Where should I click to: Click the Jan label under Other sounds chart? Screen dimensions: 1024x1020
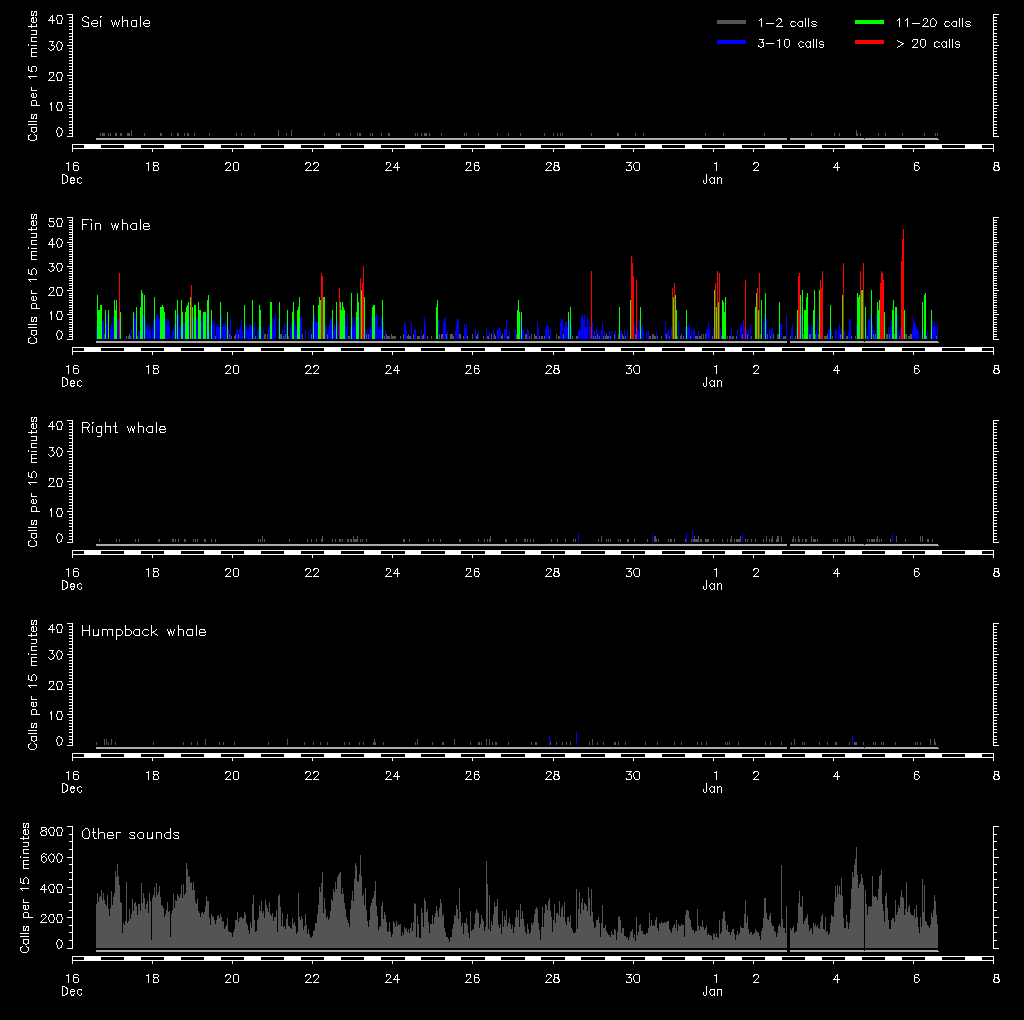click(x=712, y=992)
